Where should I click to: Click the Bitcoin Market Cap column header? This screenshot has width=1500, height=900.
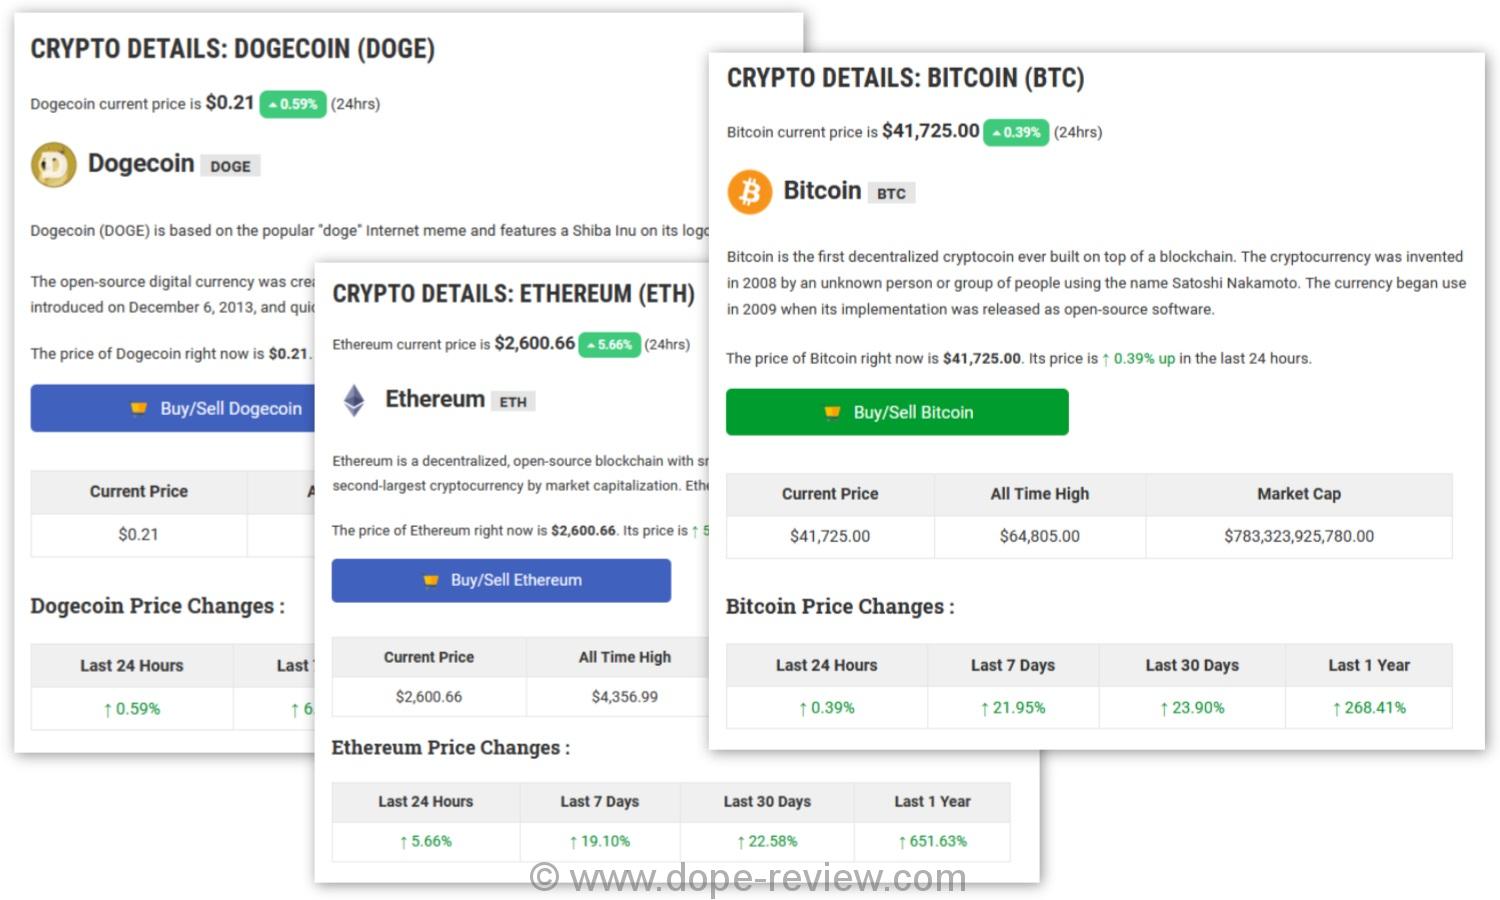[x=1298, y=494]
